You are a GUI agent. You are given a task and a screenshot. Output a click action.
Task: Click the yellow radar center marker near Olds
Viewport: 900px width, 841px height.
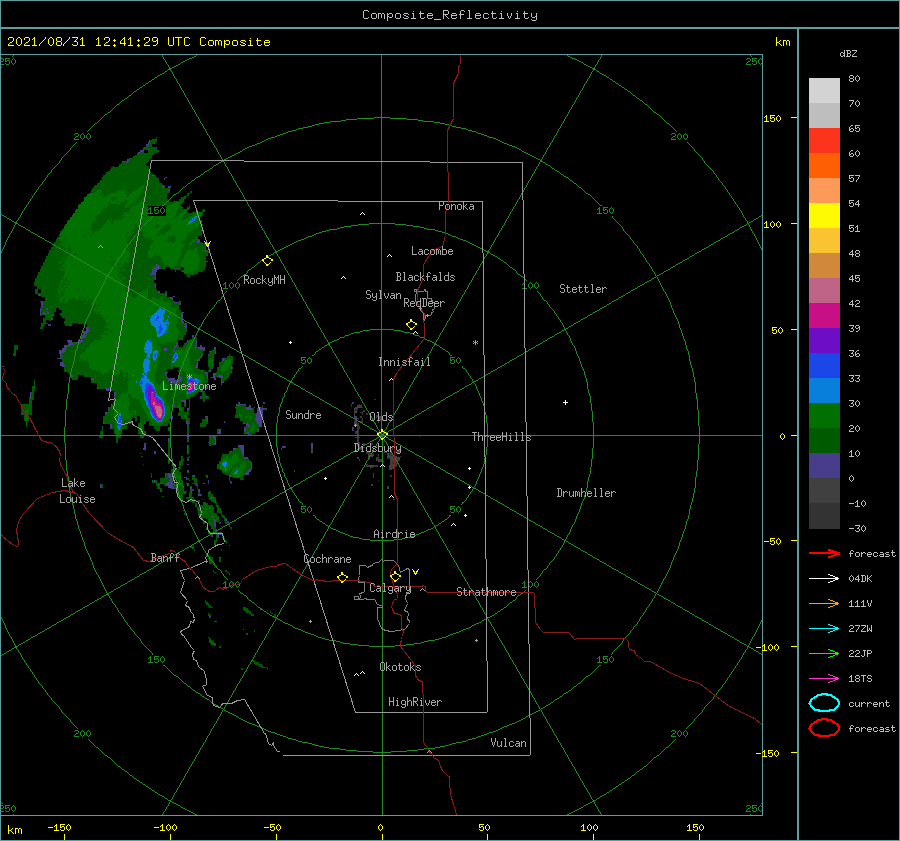(382, 435)
